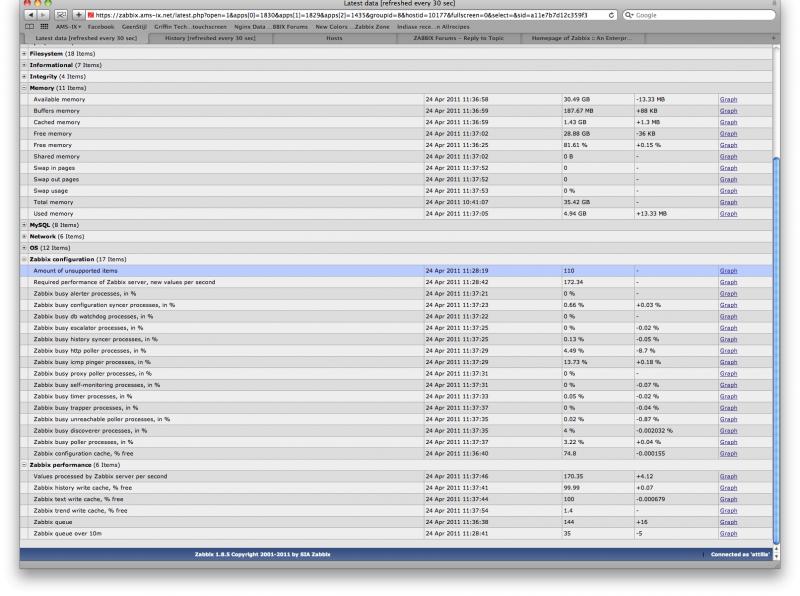This screenshot has width=800, height=596.
Task: Click the 35.42 GB total memory value
Action: (577, 202)
